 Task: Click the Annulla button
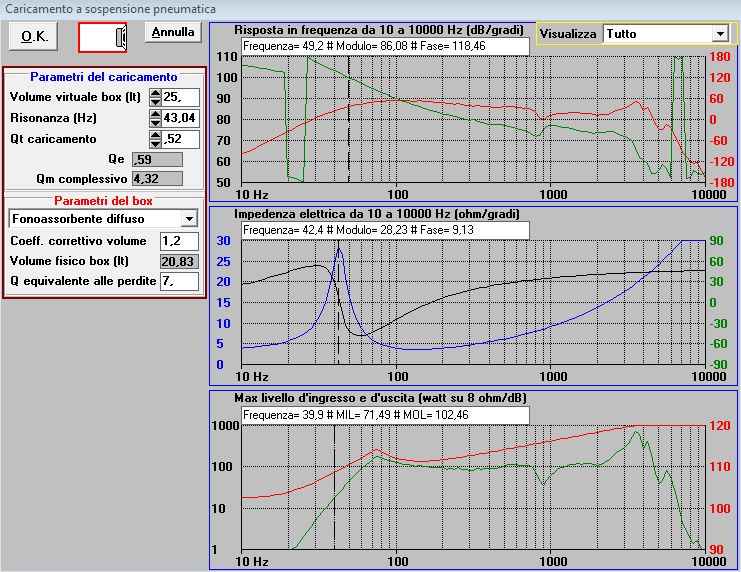[173, 32]
